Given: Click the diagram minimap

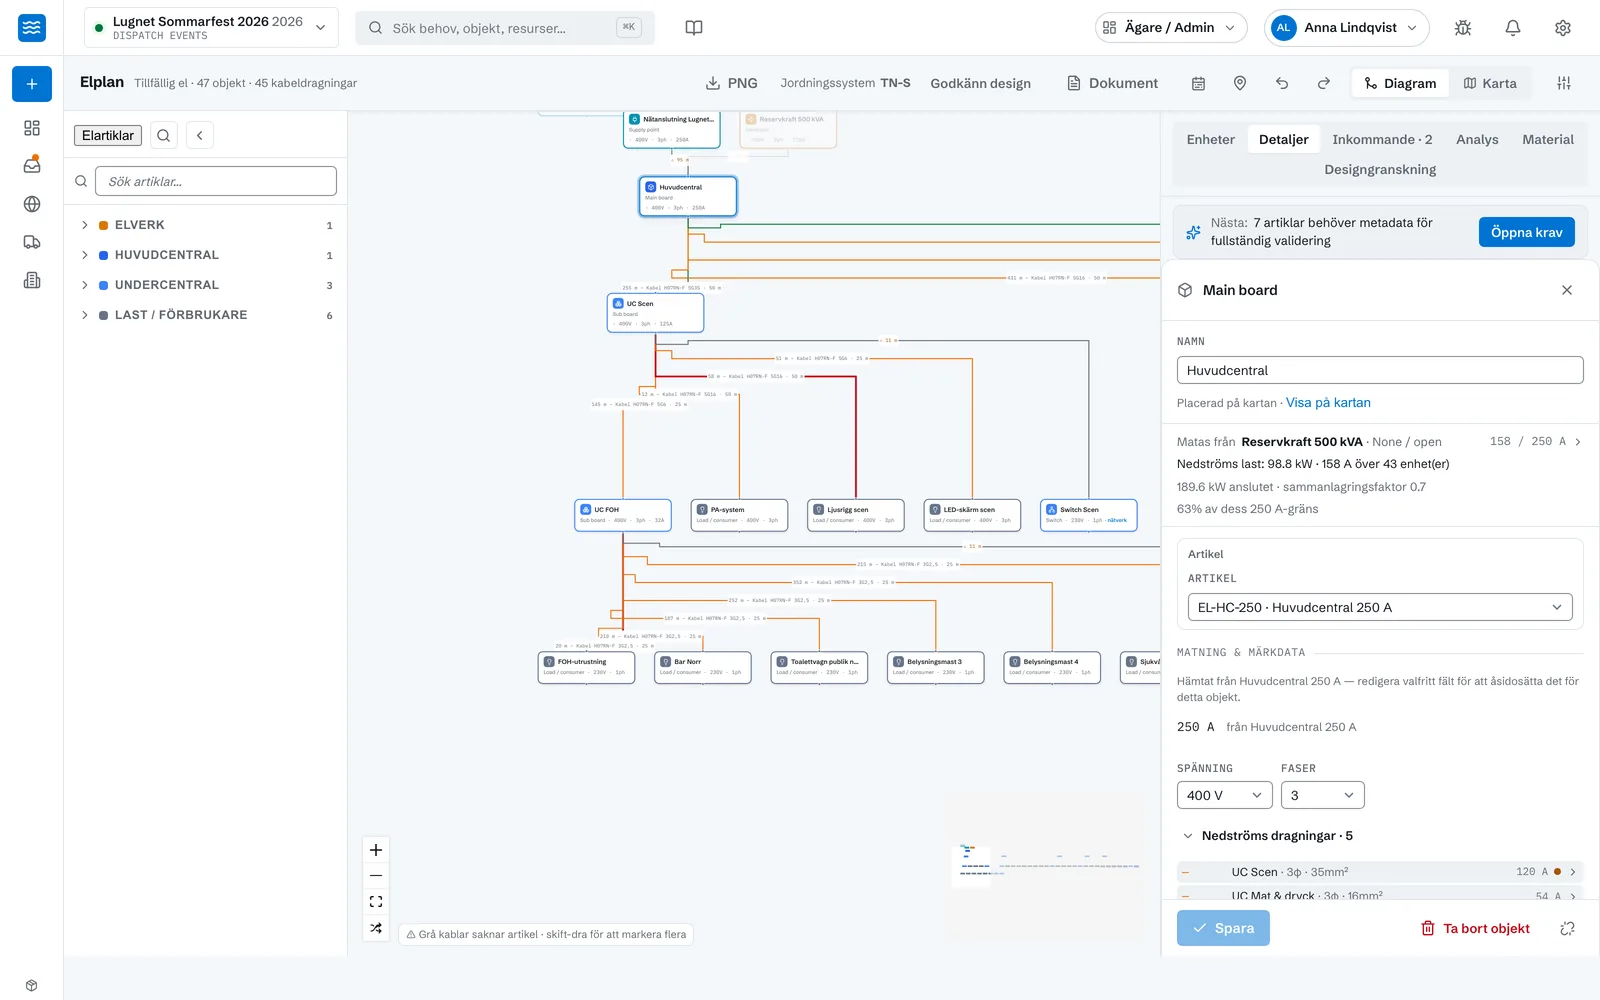Looking at the screenshot, I should [x=1047, y=865].
